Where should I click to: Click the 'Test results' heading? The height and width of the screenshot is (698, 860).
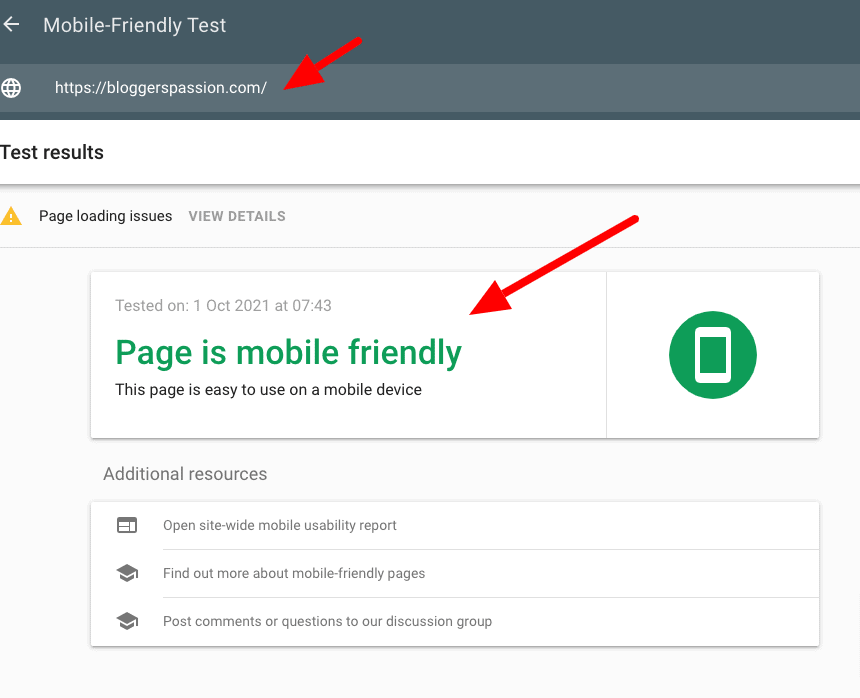(52, 152)
